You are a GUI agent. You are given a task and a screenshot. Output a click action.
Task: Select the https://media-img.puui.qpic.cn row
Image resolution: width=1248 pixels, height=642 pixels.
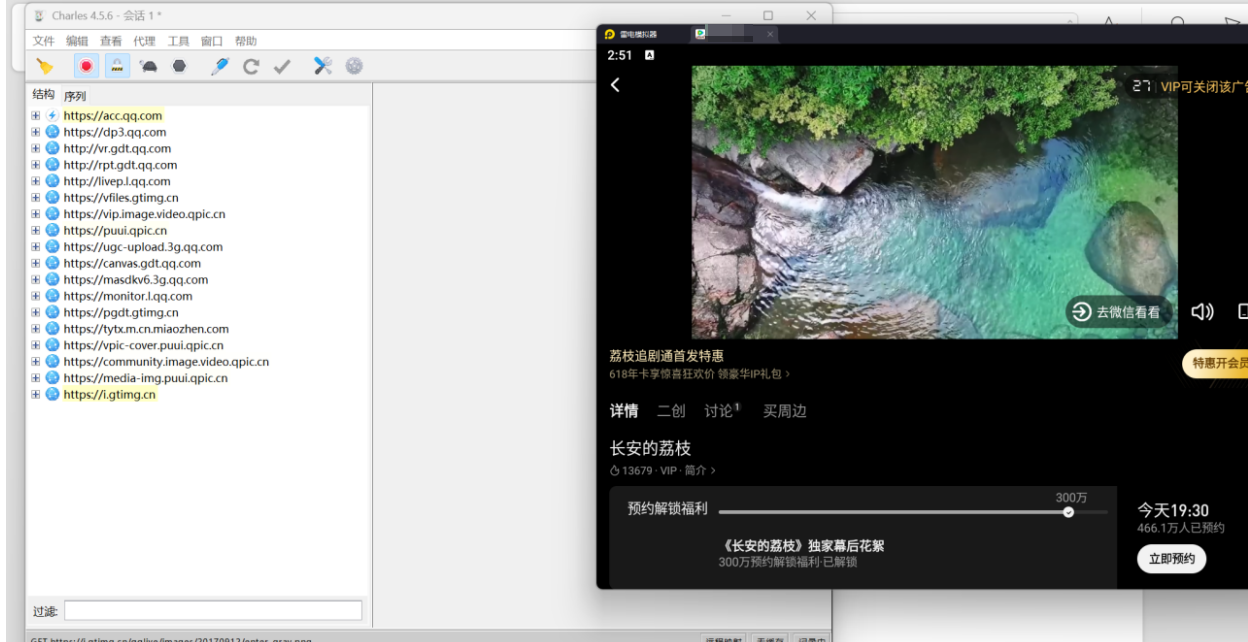(145, 378)
